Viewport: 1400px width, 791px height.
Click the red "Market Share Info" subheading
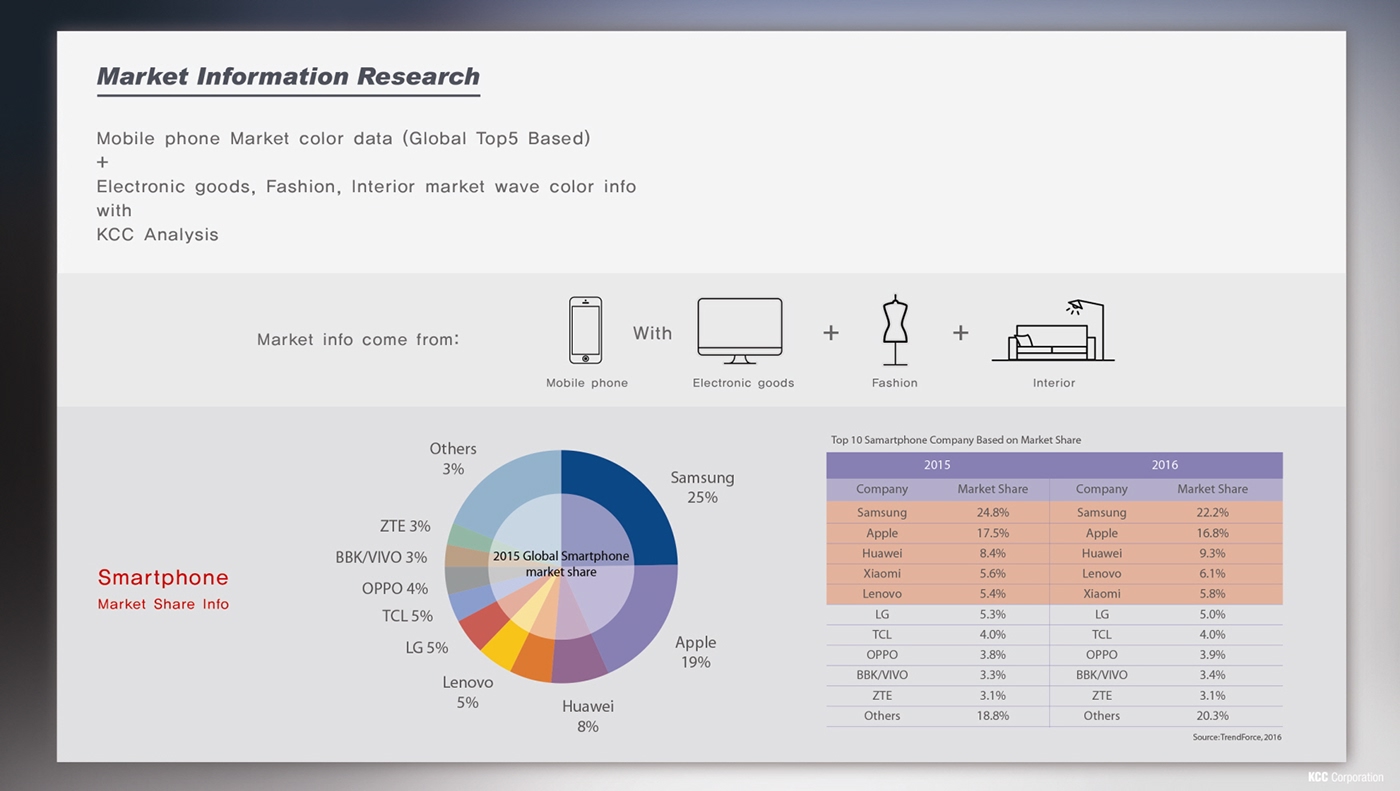pos(163,604)
